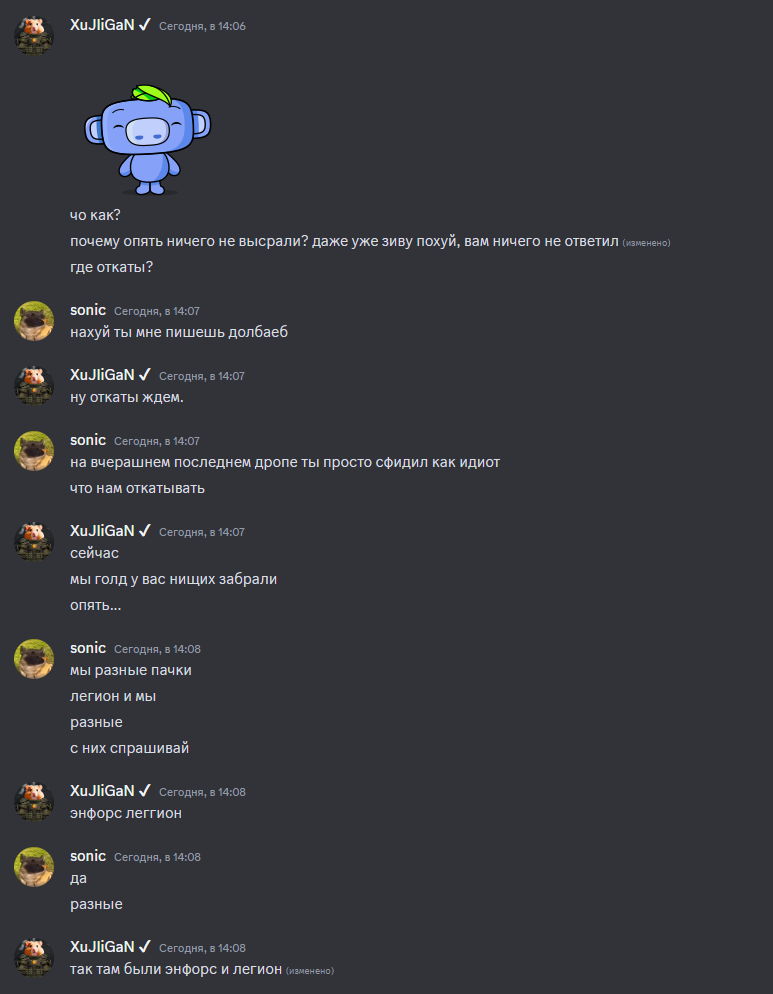Click sonic's avatar beside the 'да' message
This screenshot has width=773, height=994.
point(34,867)
